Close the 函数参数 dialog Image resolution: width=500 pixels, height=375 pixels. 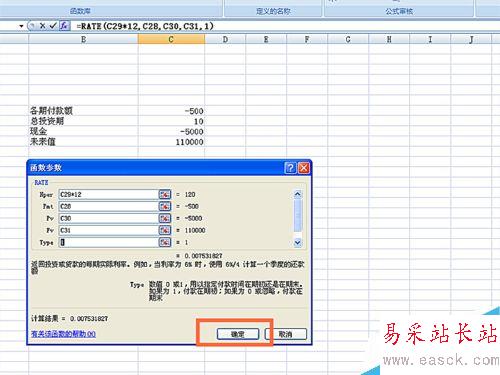click(304, 168)
